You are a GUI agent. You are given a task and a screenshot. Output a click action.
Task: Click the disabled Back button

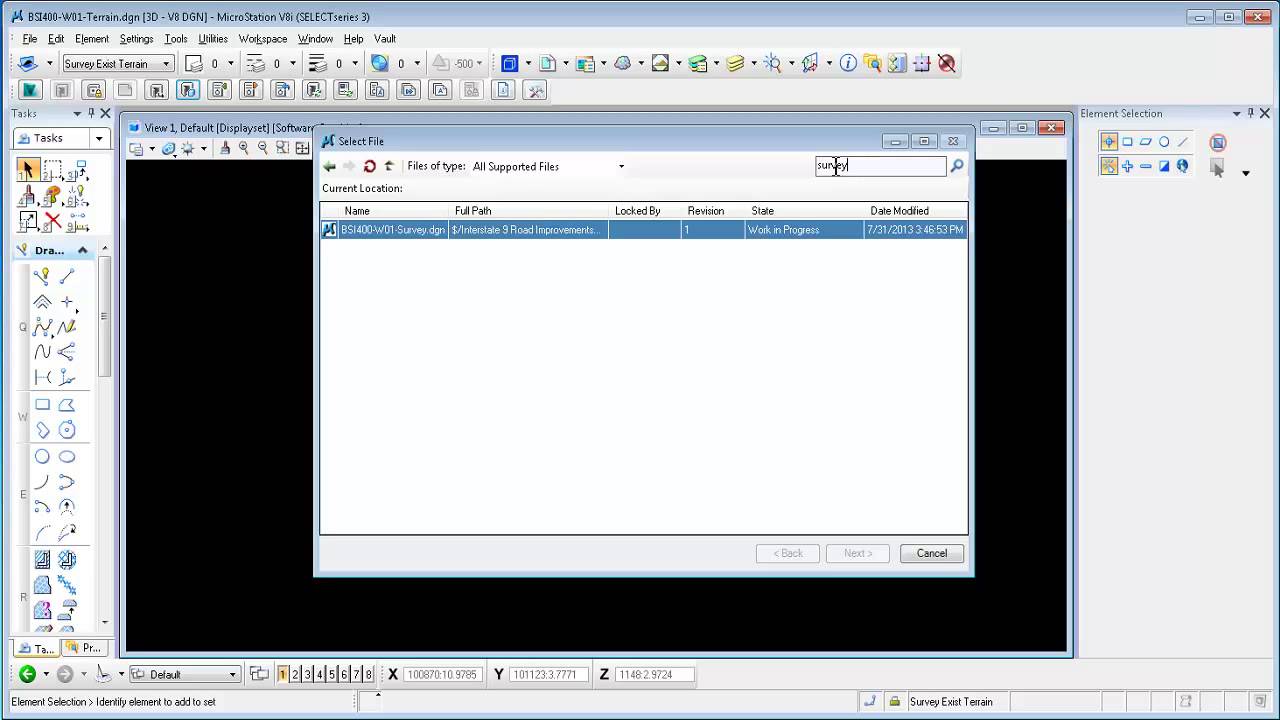(x=787, y=553)
